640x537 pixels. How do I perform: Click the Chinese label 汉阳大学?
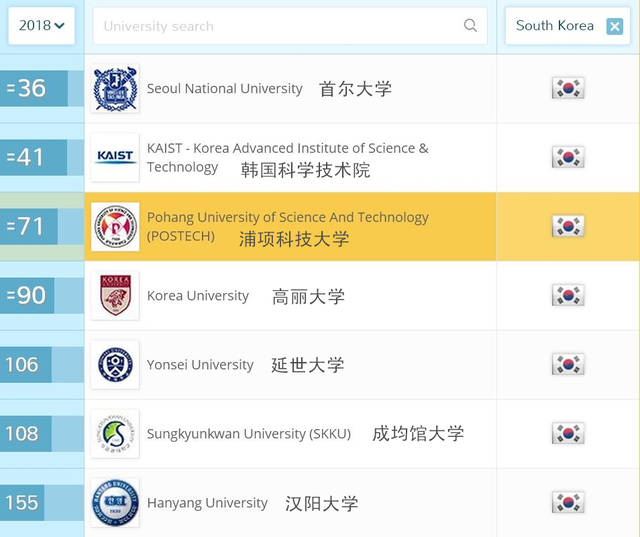322,504
